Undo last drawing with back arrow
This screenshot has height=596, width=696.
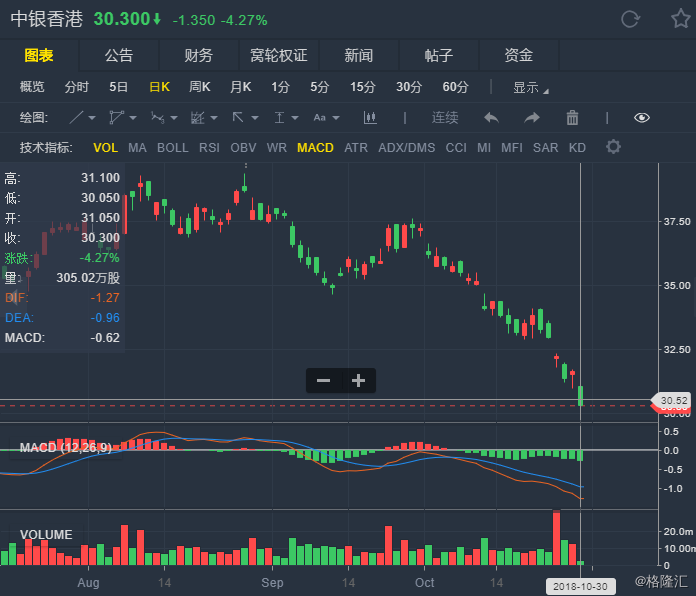click(491, 118)
